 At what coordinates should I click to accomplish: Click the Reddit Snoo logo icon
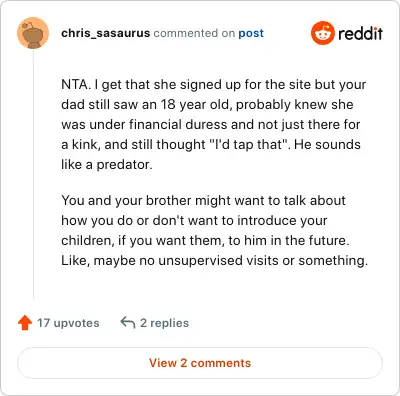(322, 33)
